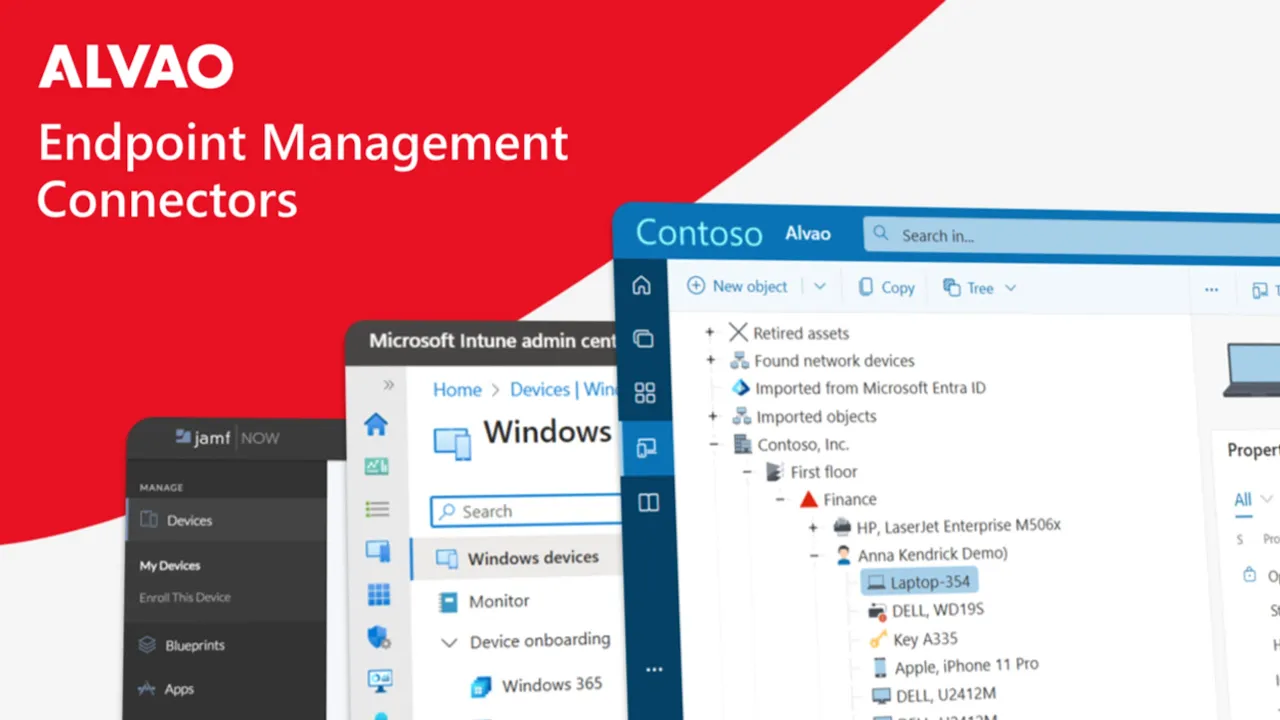Select Apple, iPhone 11 Pro tree row

955,666
